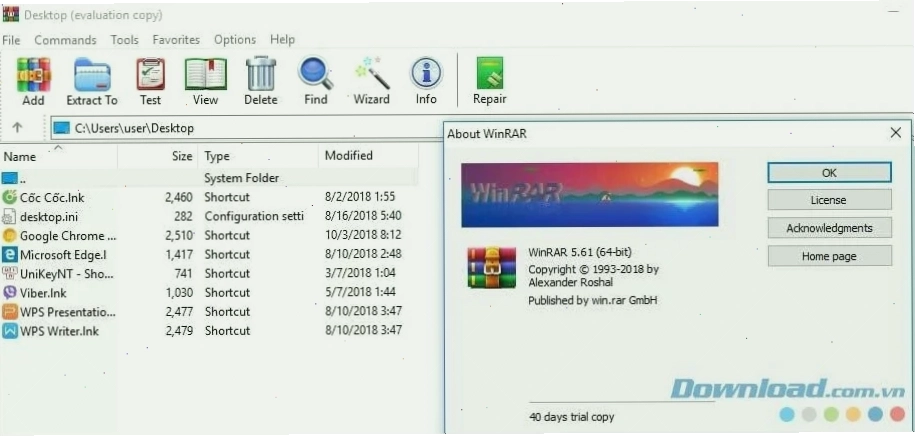Click the WinRAR title bar icon
The height and width of the screenshot is (437, 915).
pyautogui.click(x=11, y=14)
